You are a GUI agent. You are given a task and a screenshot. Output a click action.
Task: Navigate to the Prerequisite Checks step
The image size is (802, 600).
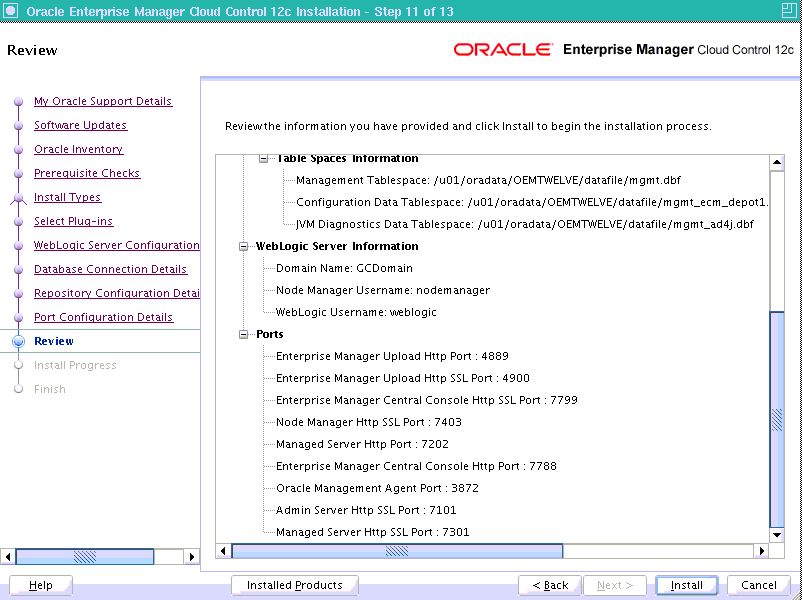click(87, 173)
